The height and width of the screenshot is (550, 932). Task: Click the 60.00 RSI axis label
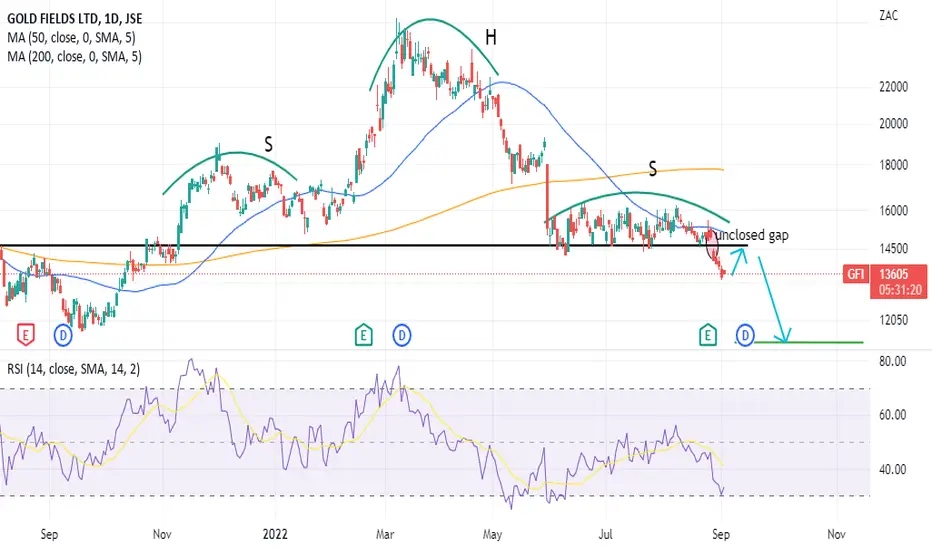[892, 415]
